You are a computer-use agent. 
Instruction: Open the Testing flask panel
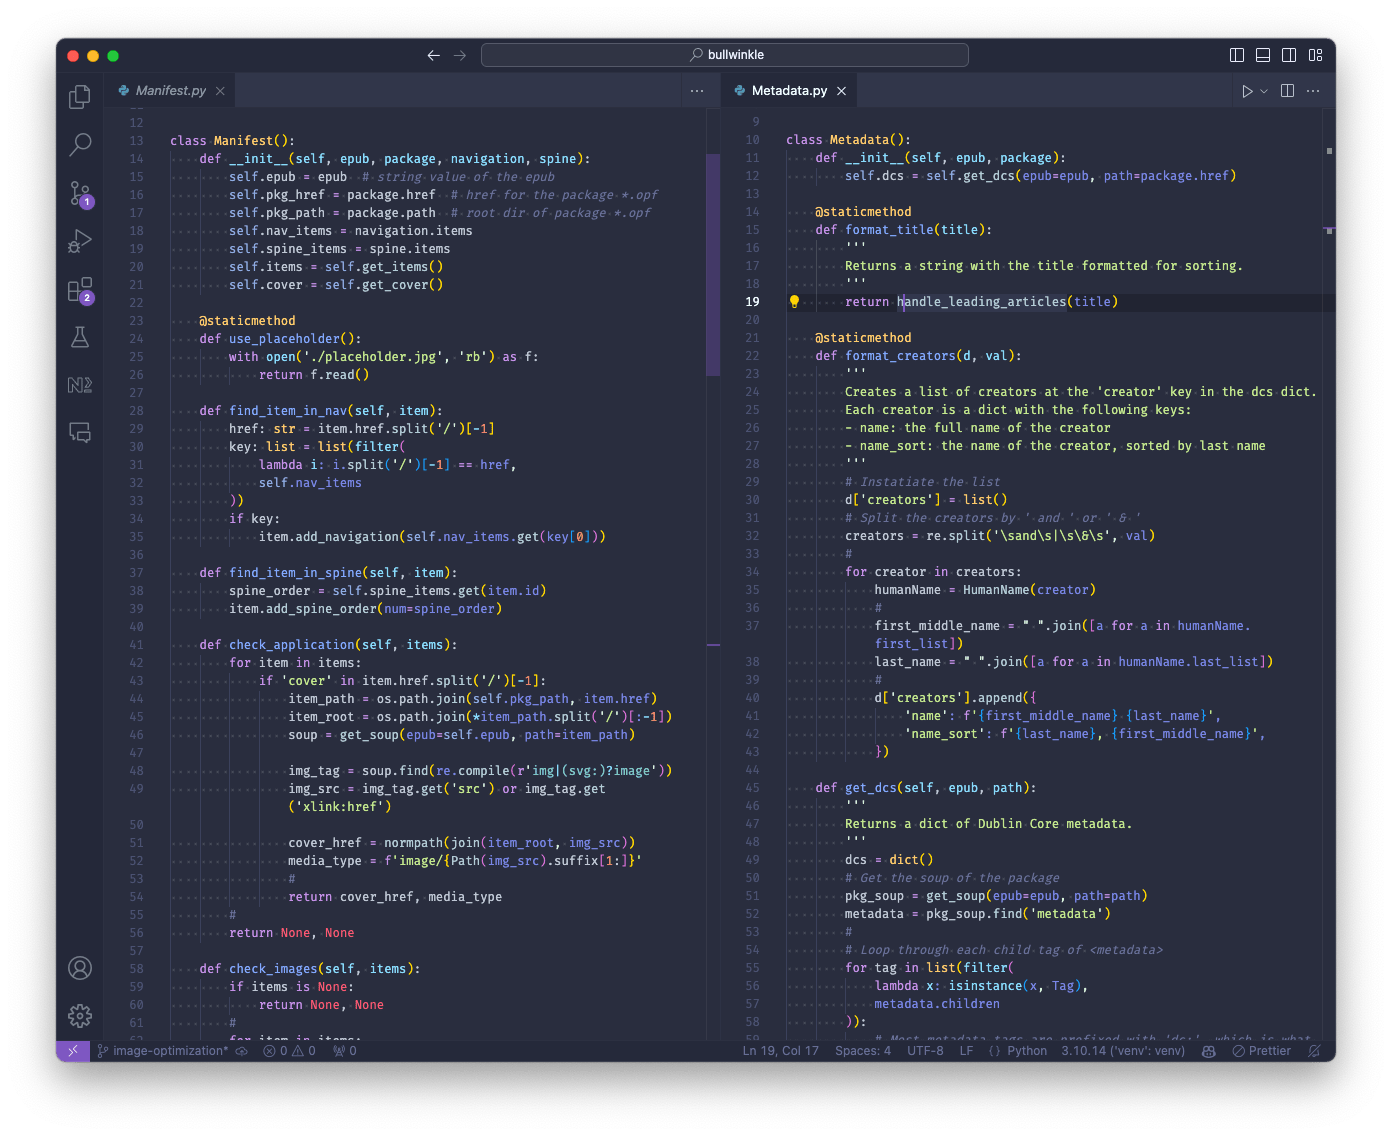80,337
